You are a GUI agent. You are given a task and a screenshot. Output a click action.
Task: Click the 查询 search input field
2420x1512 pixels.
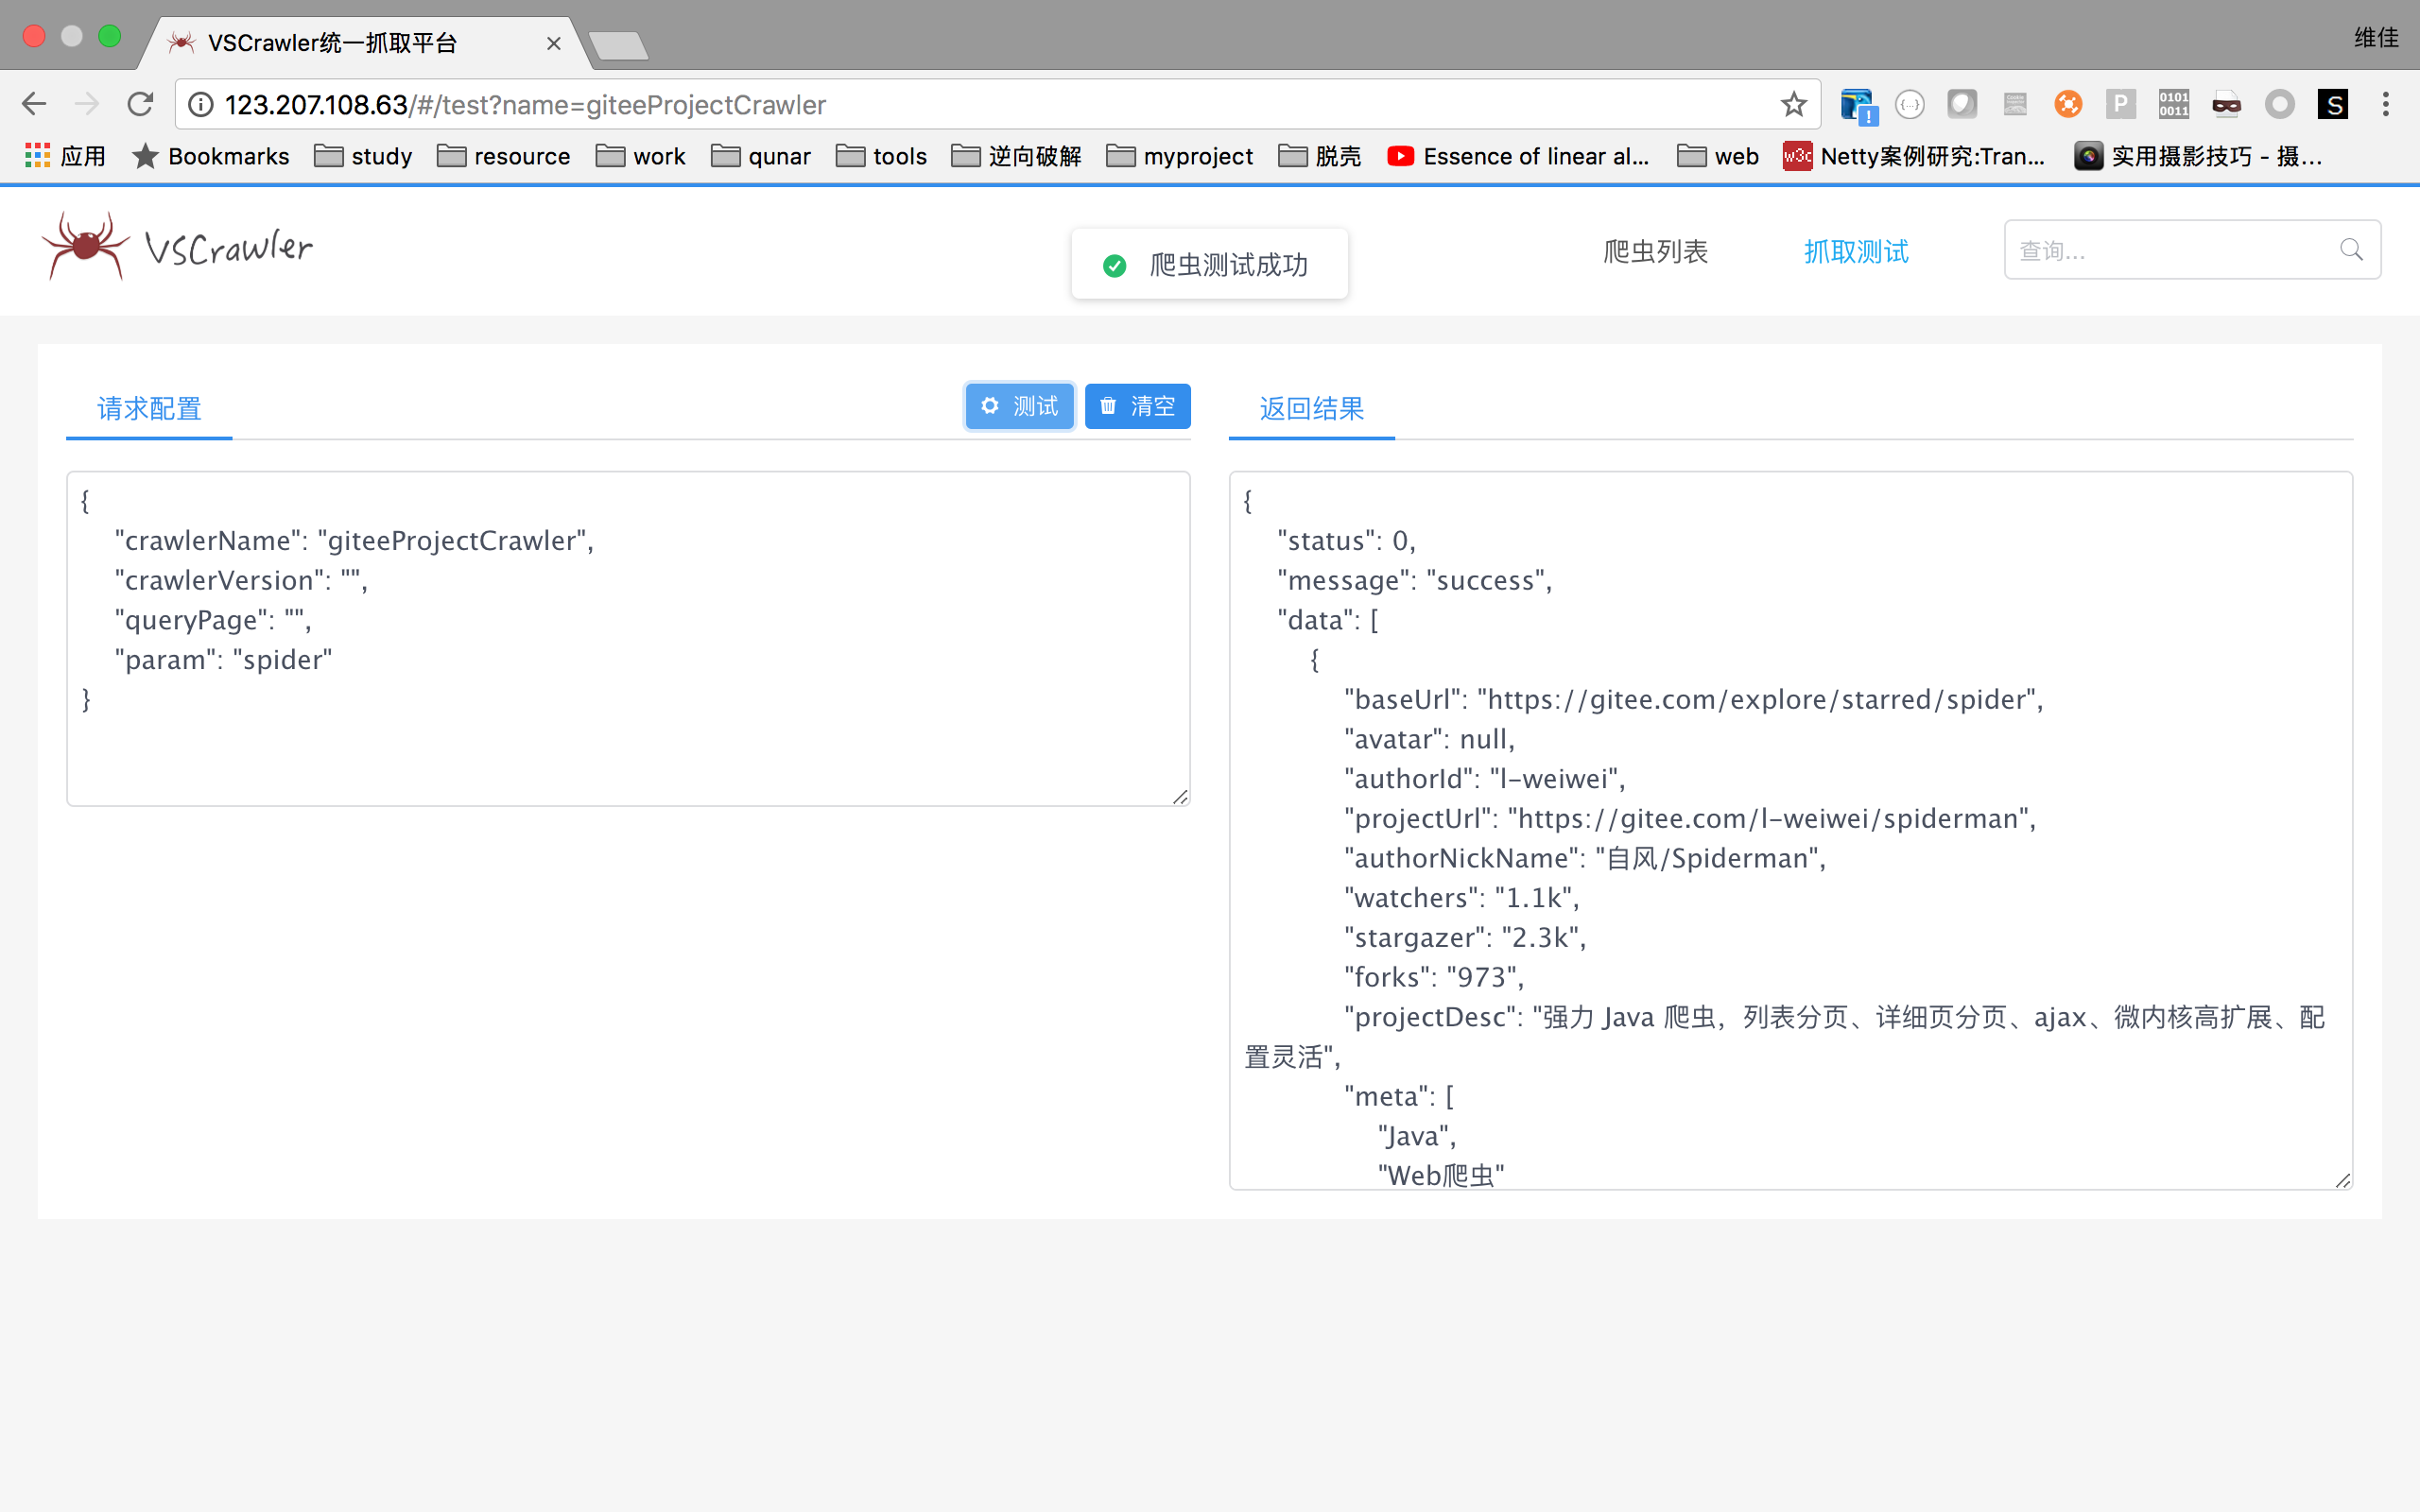(x=2170, y=250)
